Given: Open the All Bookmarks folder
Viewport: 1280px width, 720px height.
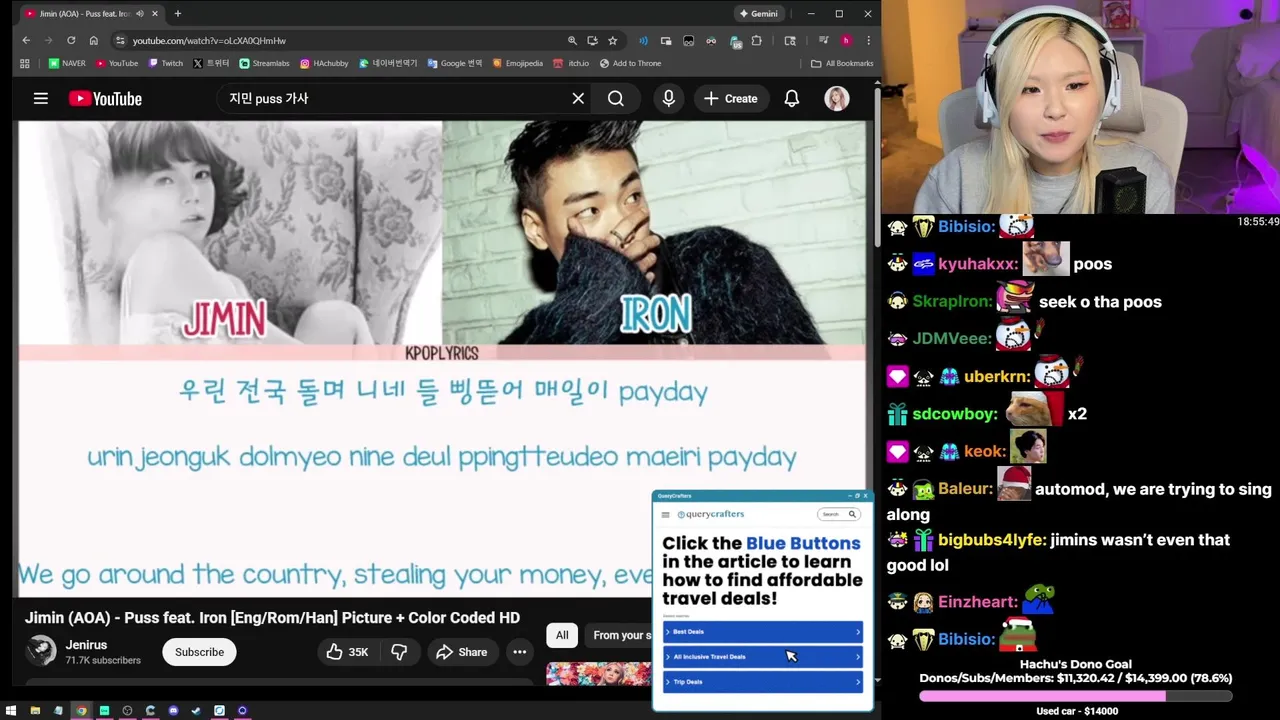Looking at the screenshot, I should coord(842,63).
